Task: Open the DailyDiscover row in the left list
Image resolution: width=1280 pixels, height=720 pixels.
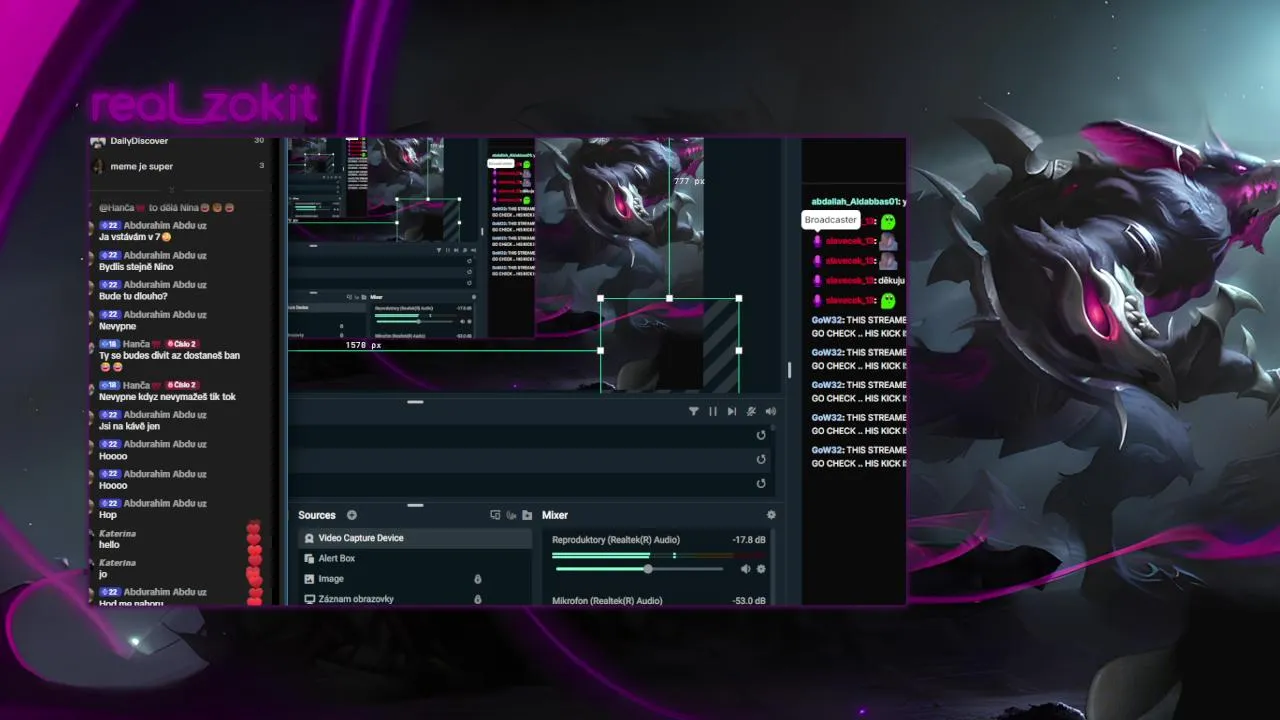Action: pyautogui.click(x=180, y=142)
